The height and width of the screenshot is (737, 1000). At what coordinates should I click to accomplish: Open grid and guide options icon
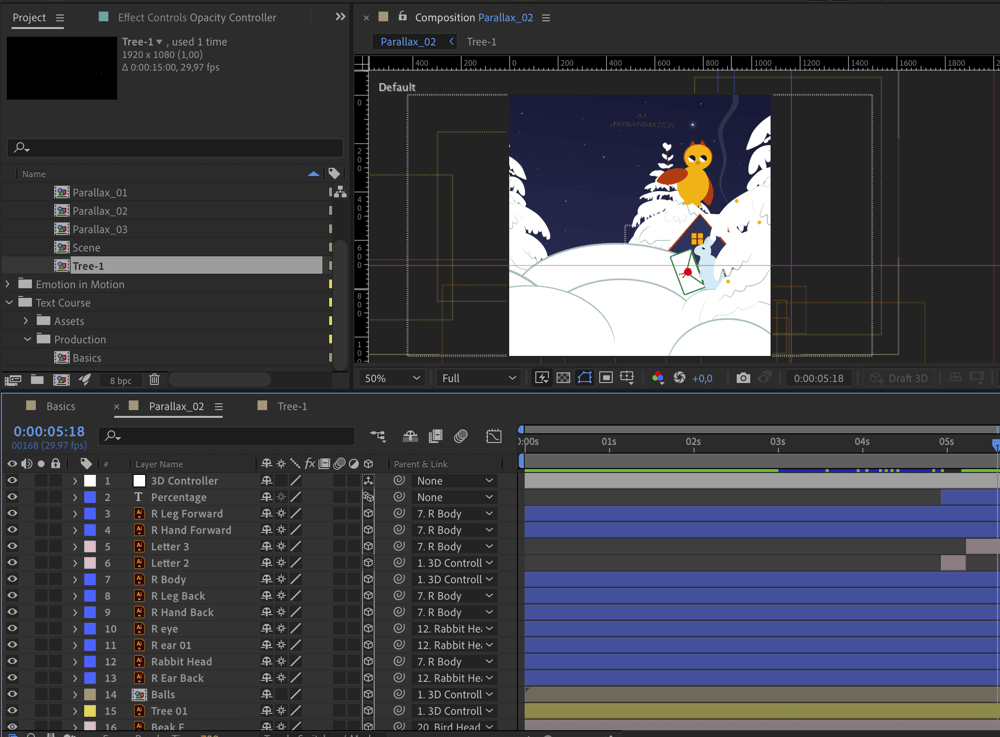pos(627,378)
